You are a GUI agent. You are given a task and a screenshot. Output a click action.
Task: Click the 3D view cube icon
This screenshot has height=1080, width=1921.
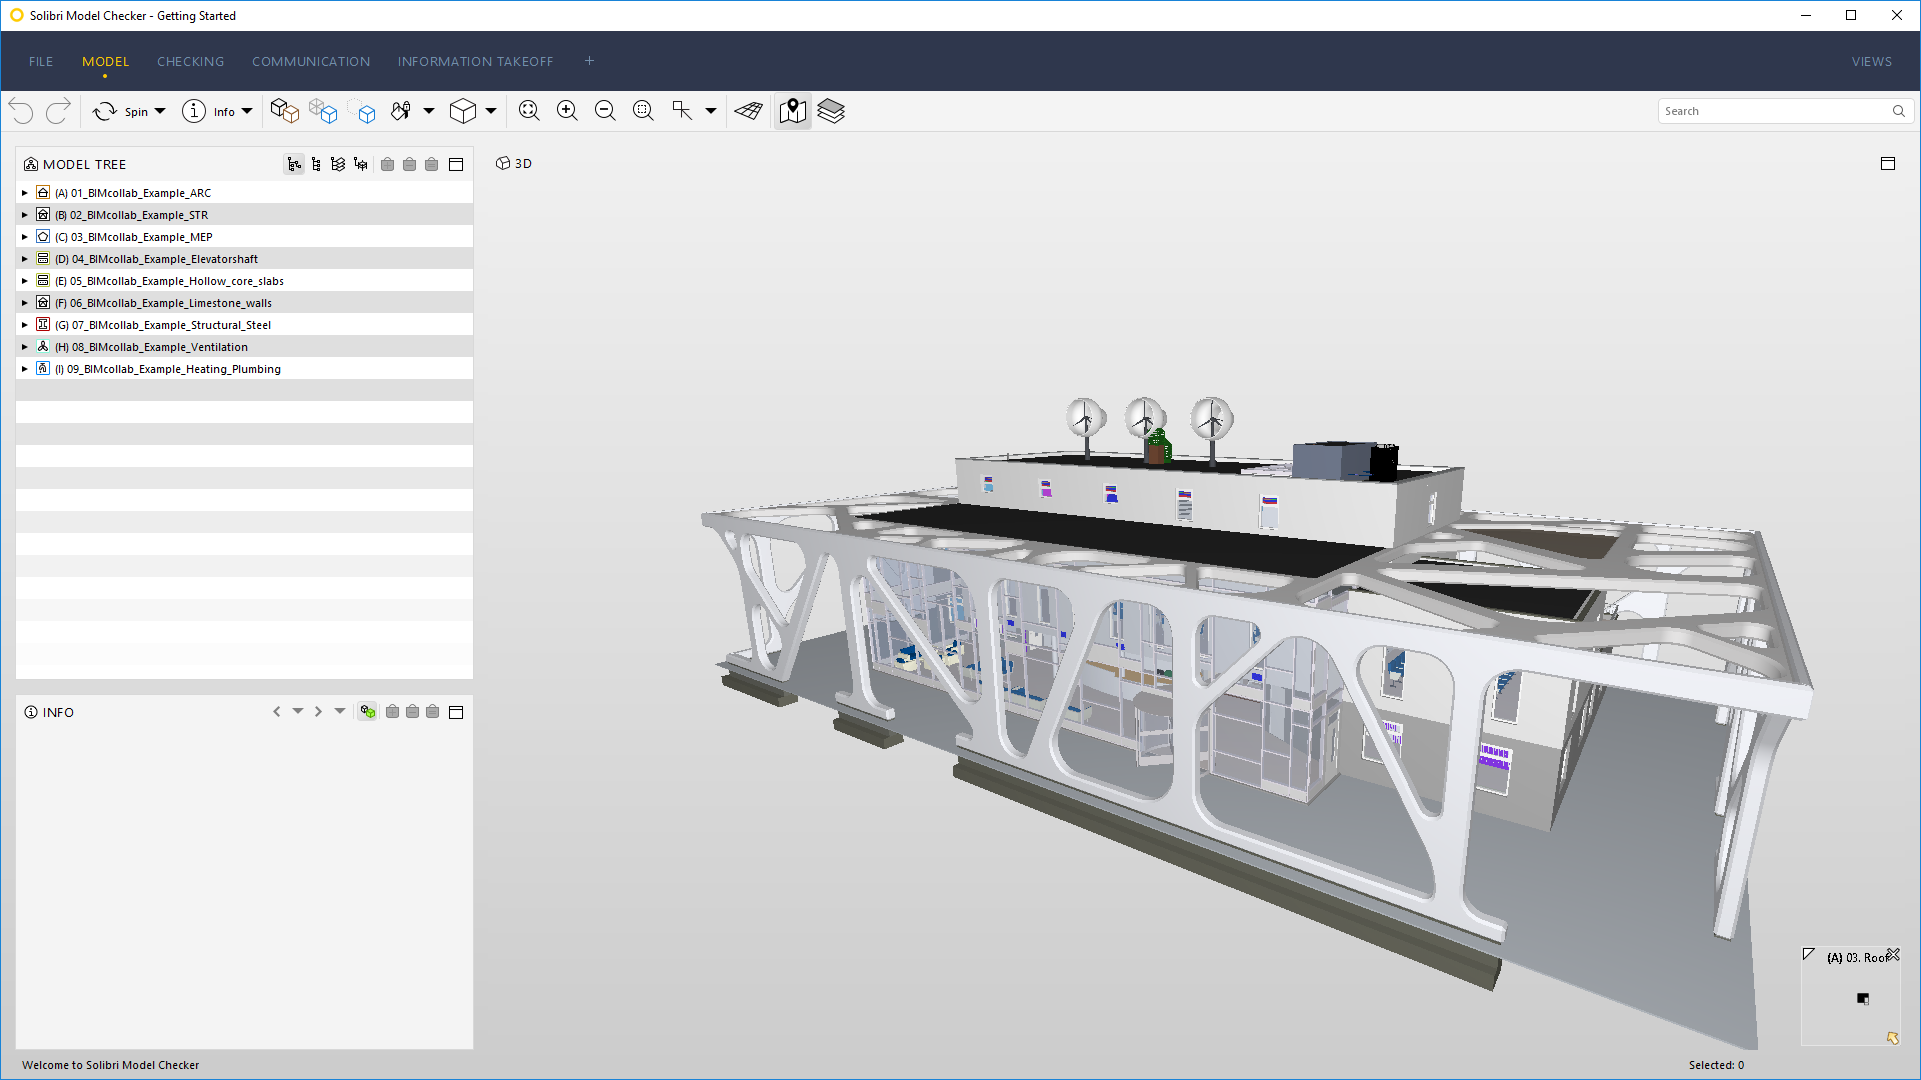click(463, 111)
